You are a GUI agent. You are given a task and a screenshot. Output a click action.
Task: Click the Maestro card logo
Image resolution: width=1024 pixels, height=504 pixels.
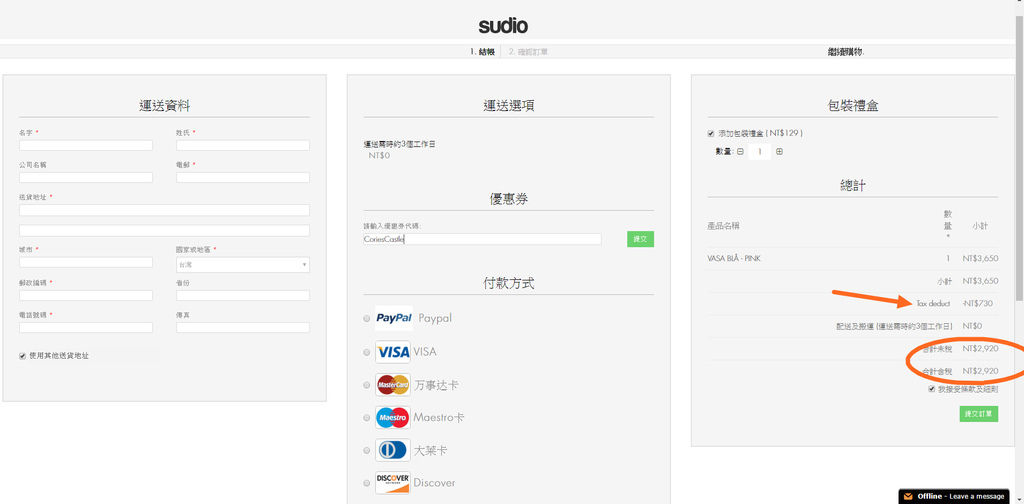click(x=393, y=417)
